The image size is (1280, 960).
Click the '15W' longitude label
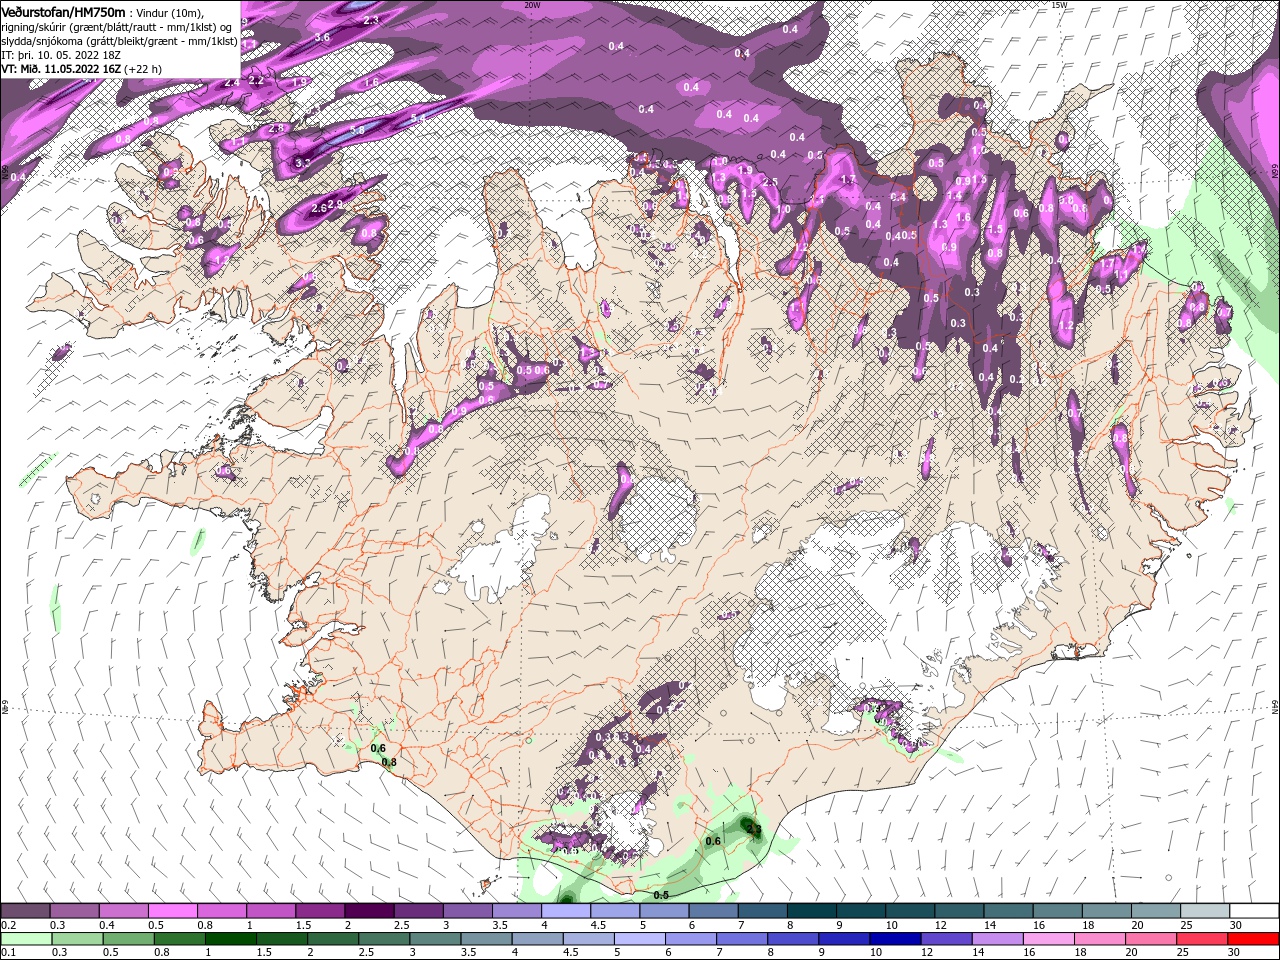pyautogui.click(x=1060, y=5)
